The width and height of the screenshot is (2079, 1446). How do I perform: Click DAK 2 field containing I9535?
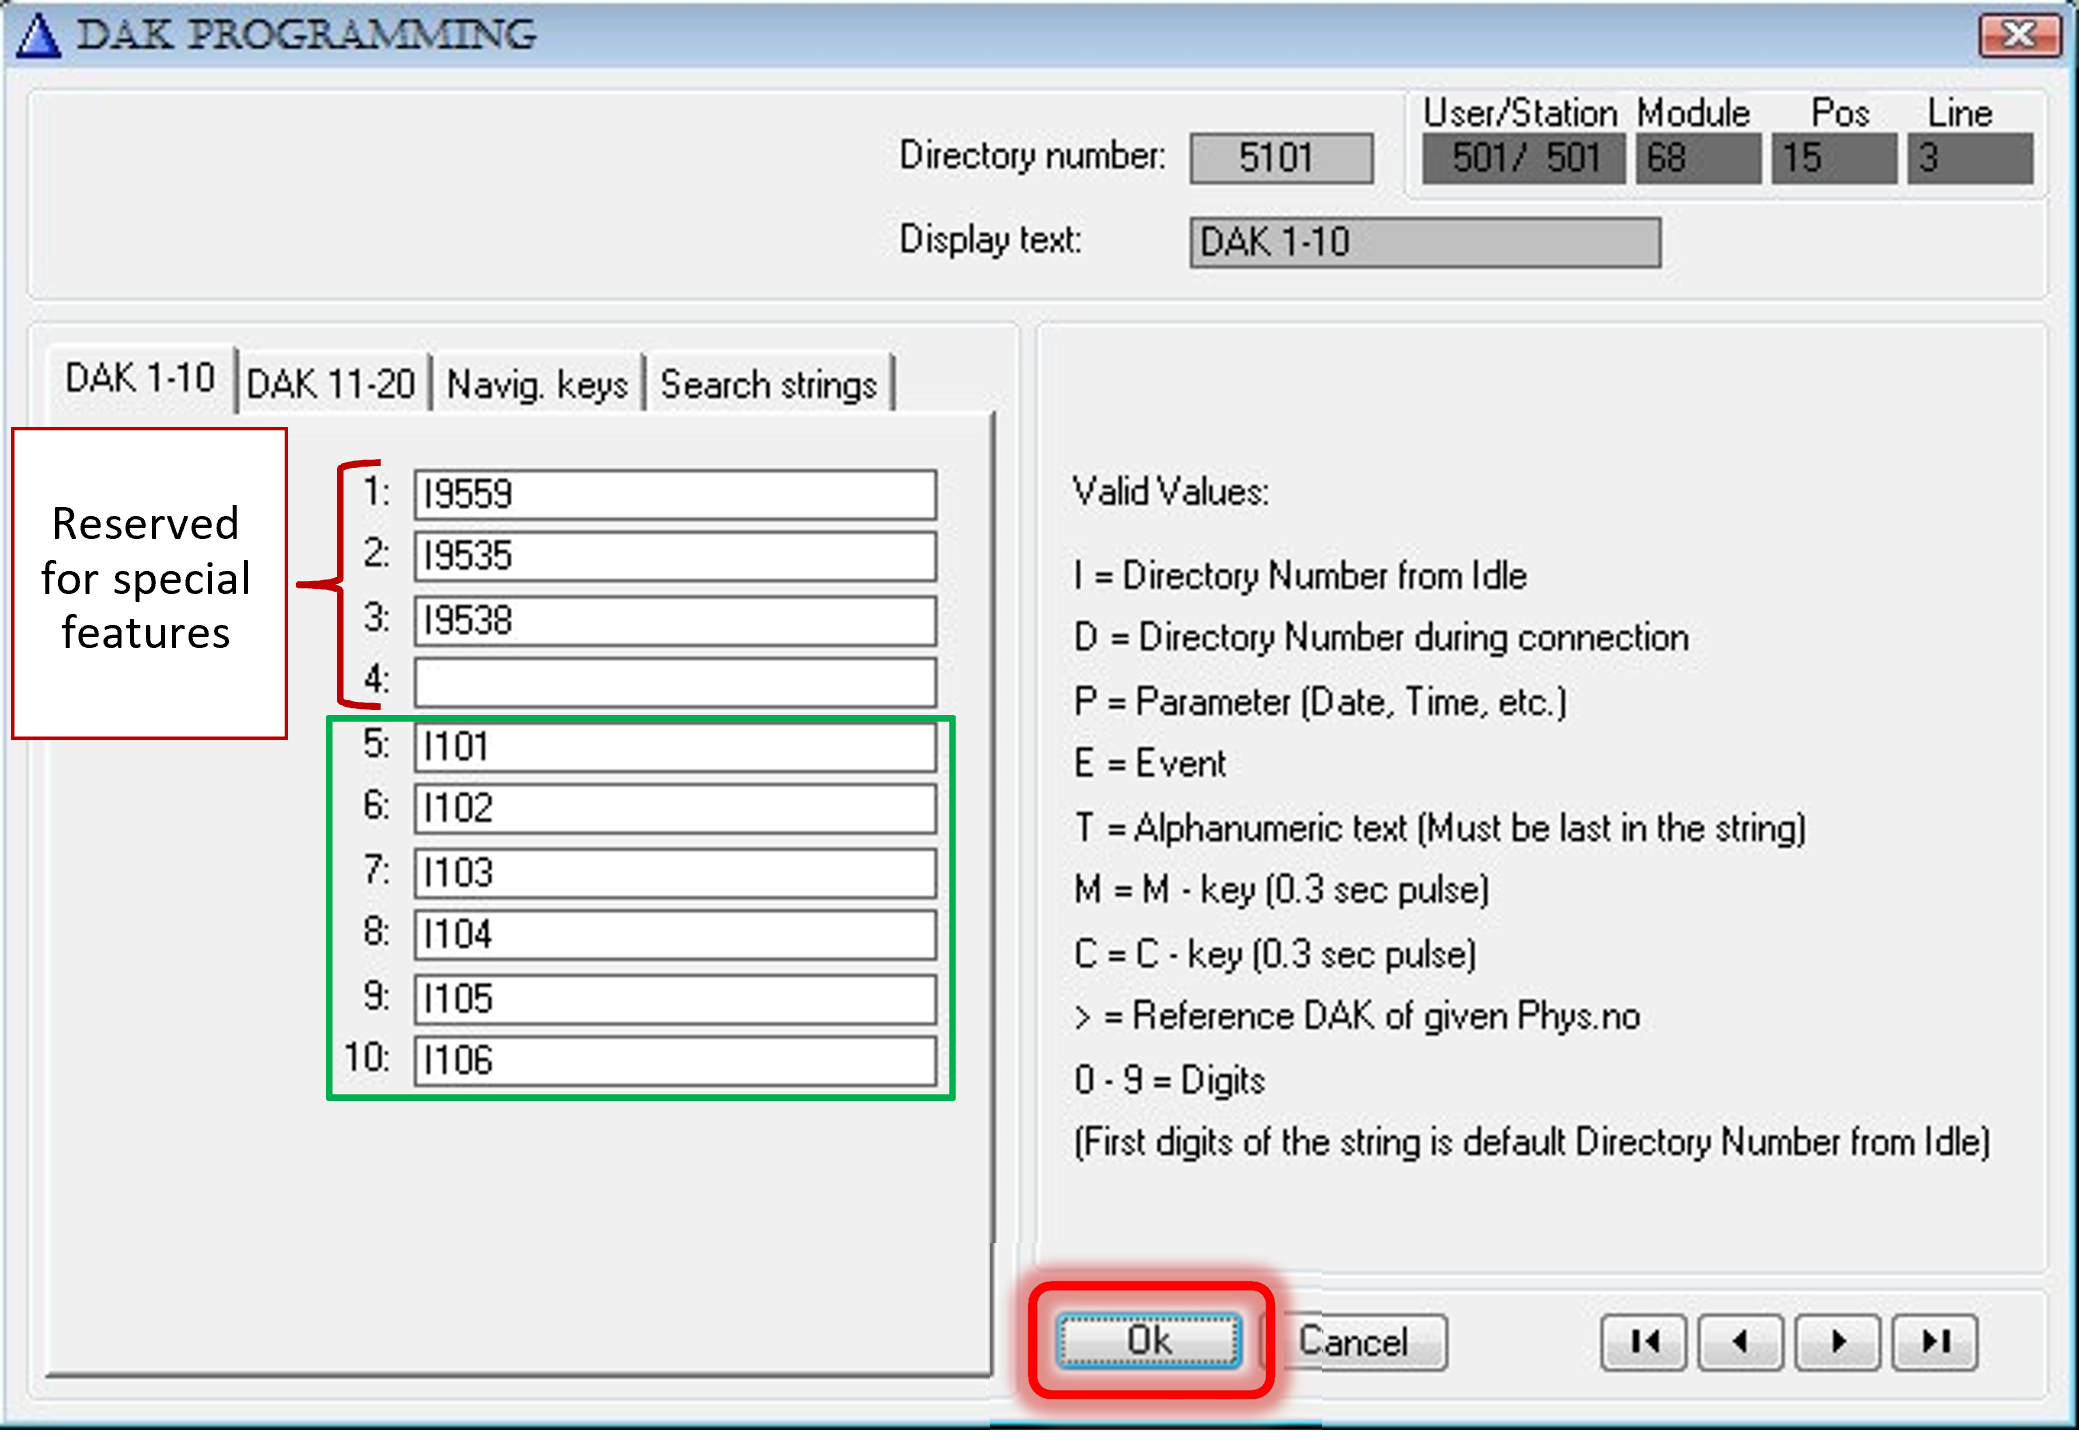[x=675, y=556]
